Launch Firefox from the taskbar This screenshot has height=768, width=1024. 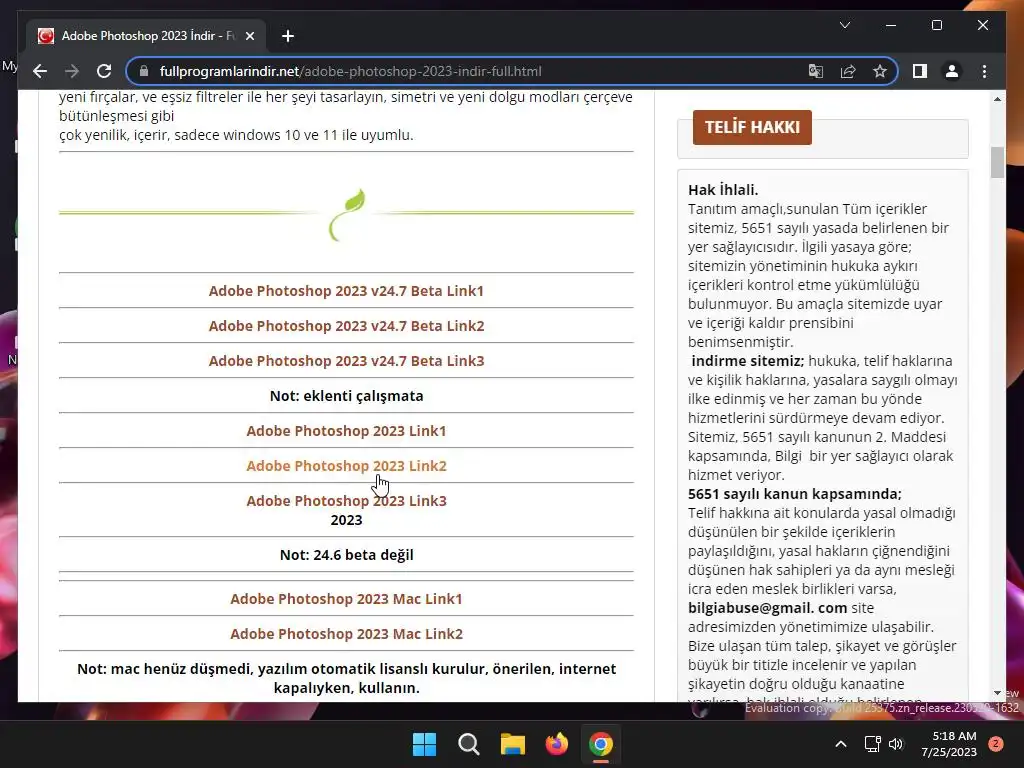coord(556,744)
